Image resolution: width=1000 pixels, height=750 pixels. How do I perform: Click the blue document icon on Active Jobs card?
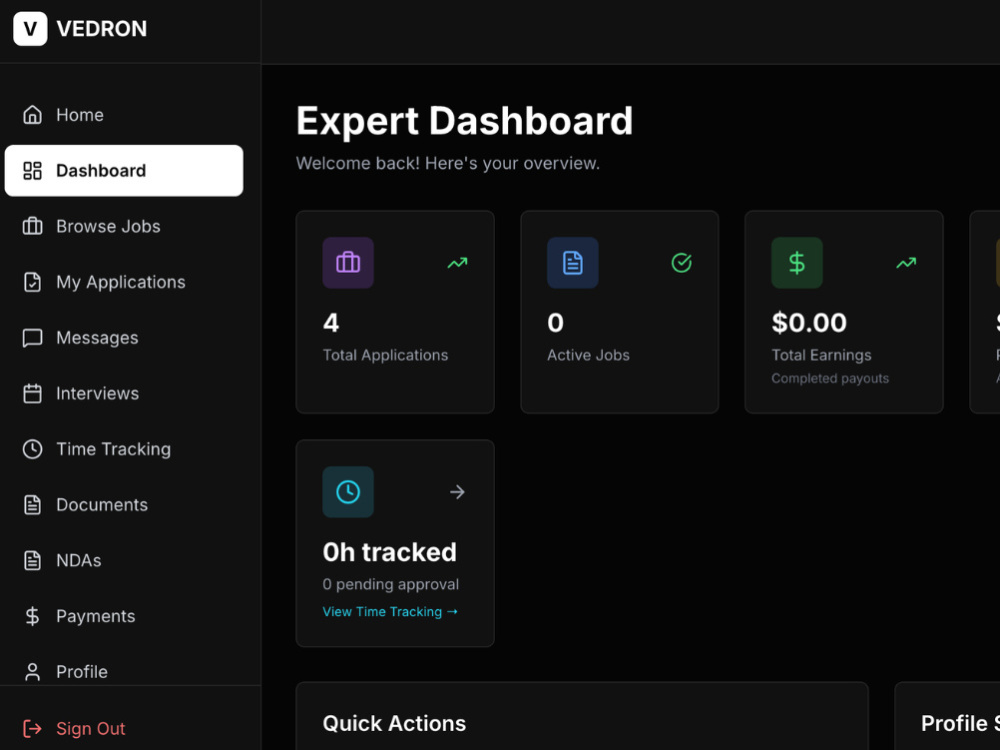click(x=573, y=263)
